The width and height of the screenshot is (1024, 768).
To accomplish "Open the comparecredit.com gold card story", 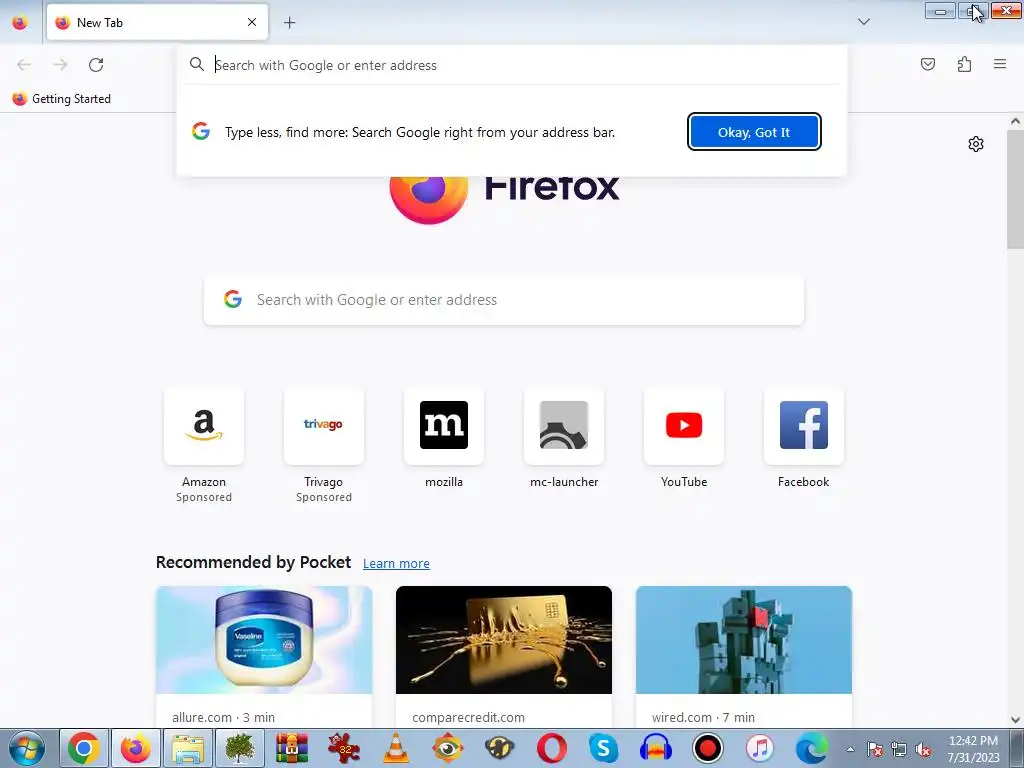I will click(x=504, y=656).
